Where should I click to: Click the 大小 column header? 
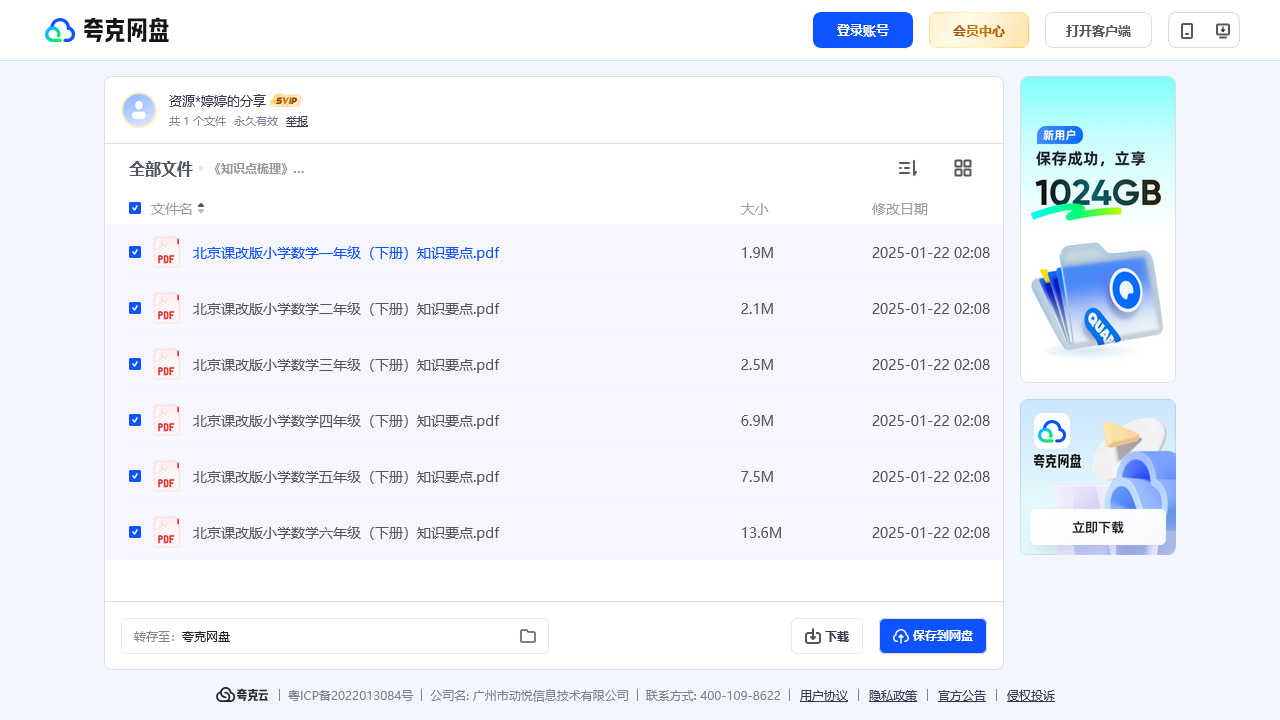[754, 209]
